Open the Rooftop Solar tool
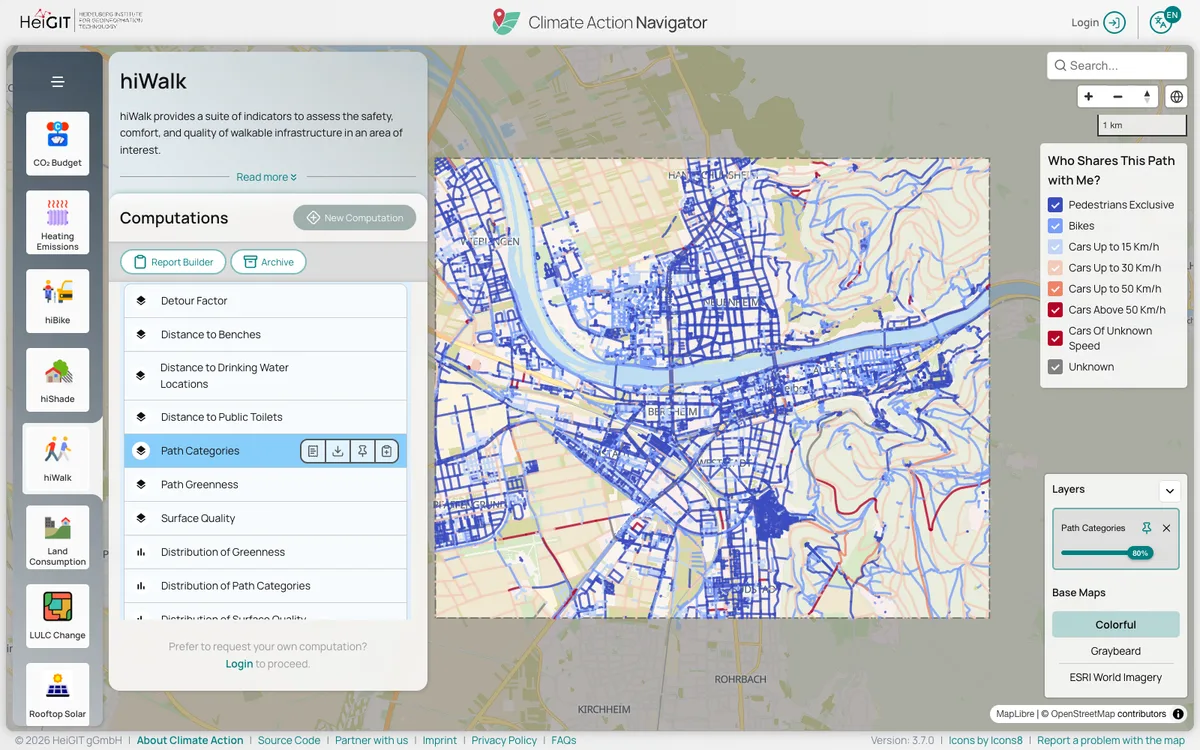 coord(58,695)
